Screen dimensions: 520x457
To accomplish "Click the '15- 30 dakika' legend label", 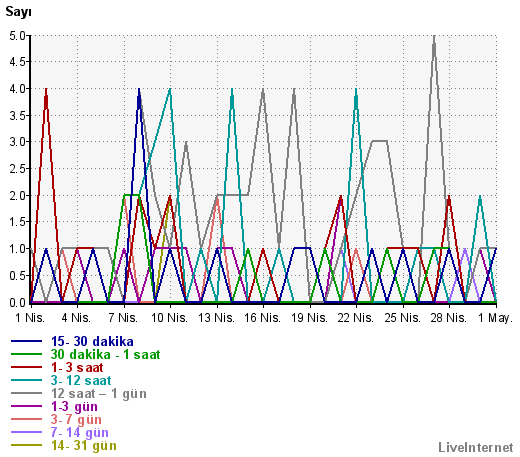I will click(92, 341).
